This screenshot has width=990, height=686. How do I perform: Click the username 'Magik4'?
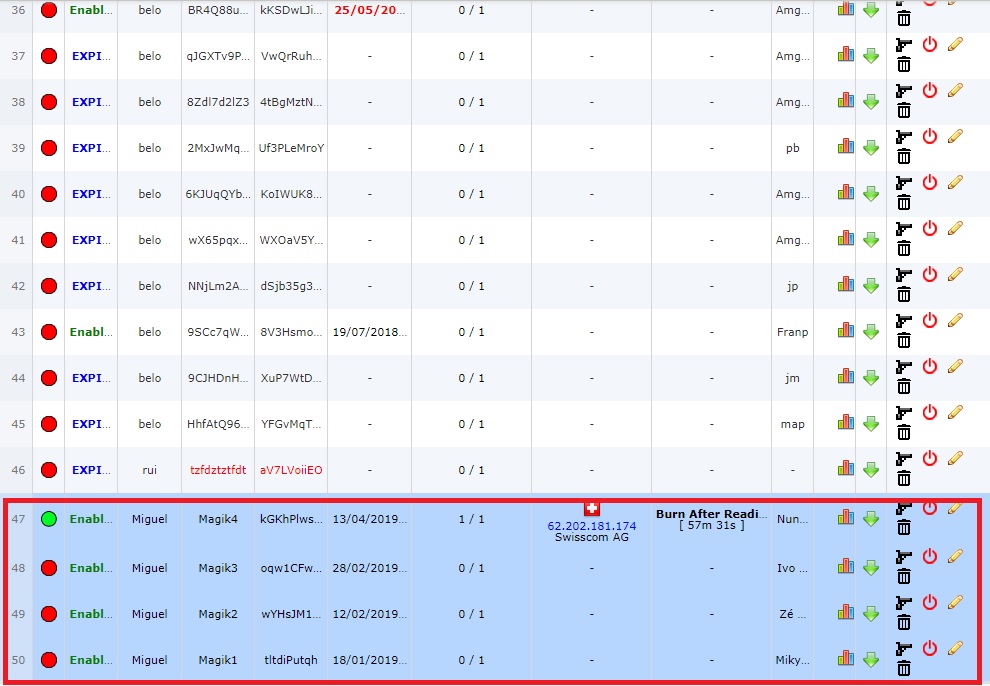[x=218, y=519]
